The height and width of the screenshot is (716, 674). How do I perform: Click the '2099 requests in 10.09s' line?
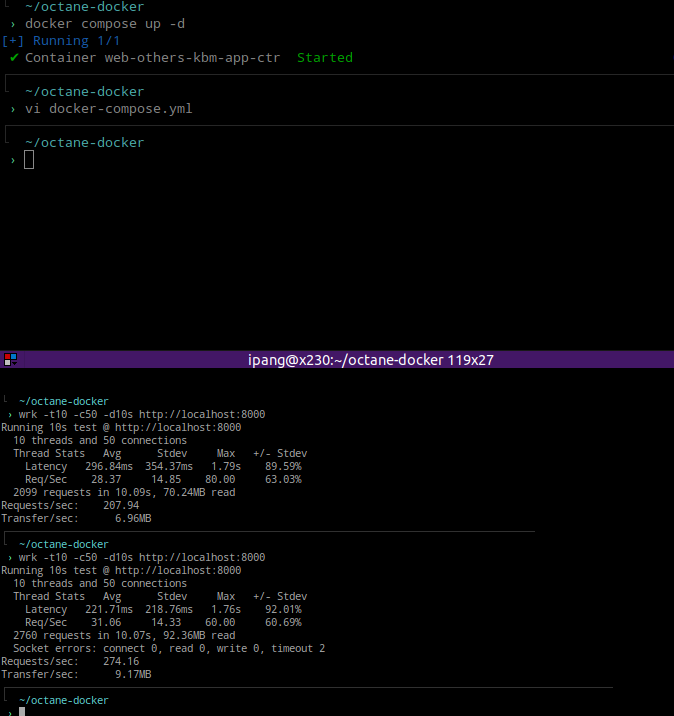(124, 492)
